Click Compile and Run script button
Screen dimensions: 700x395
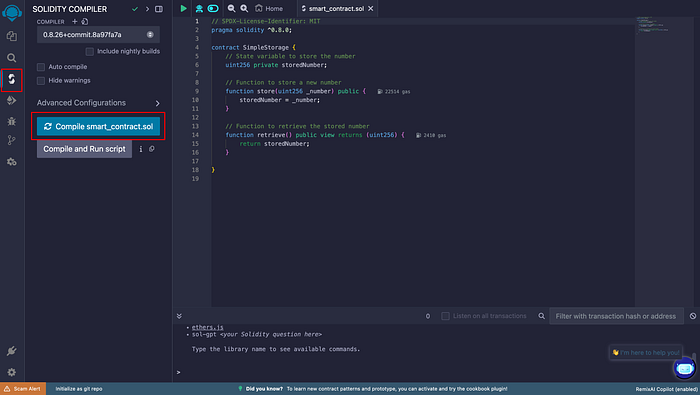tap(84, 149)
